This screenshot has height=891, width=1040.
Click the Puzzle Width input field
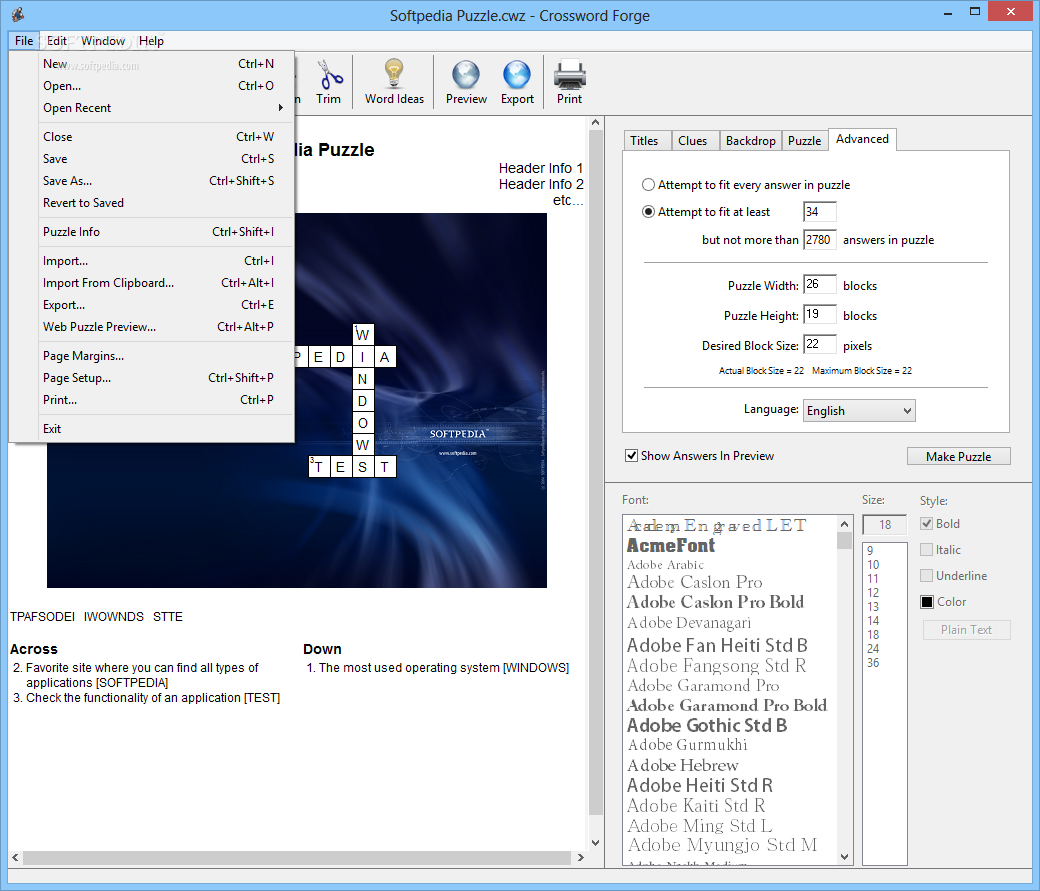point(819,285)
